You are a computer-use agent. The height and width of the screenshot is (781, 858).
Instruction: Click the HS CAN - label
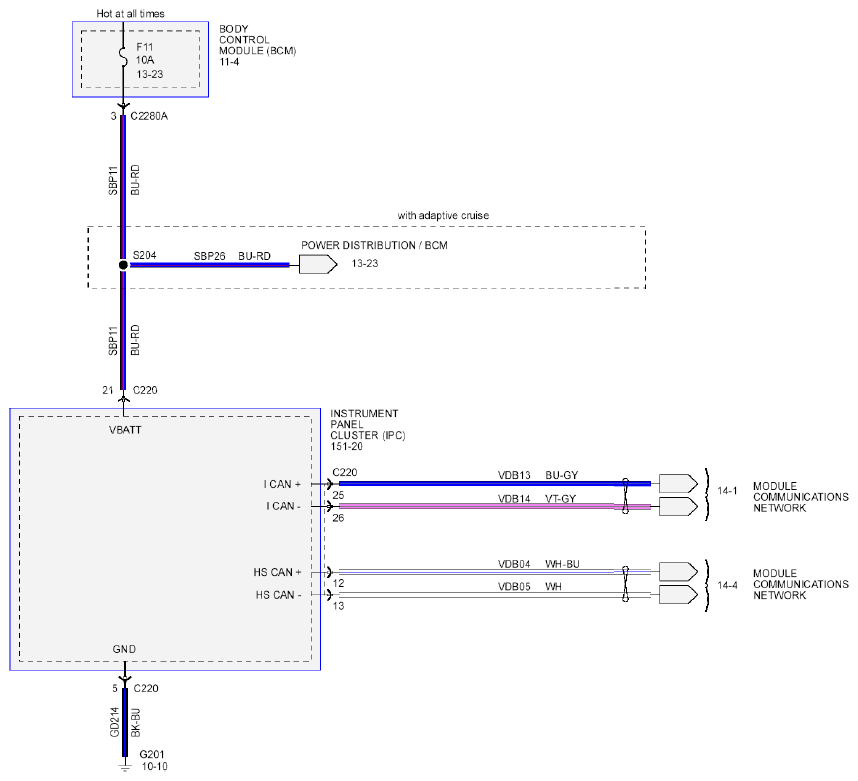(x=279, y=595)
